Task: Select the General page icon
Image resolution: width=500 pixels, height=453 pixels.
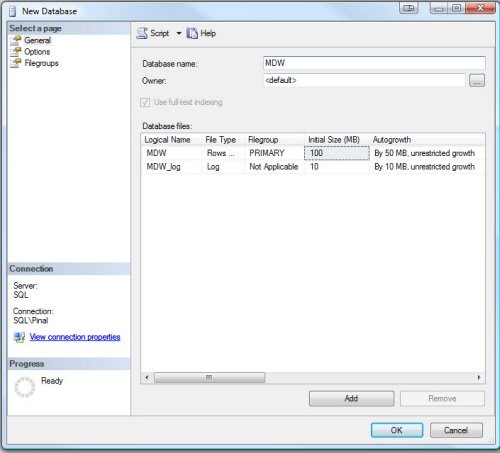Action: tap(16, 40)
